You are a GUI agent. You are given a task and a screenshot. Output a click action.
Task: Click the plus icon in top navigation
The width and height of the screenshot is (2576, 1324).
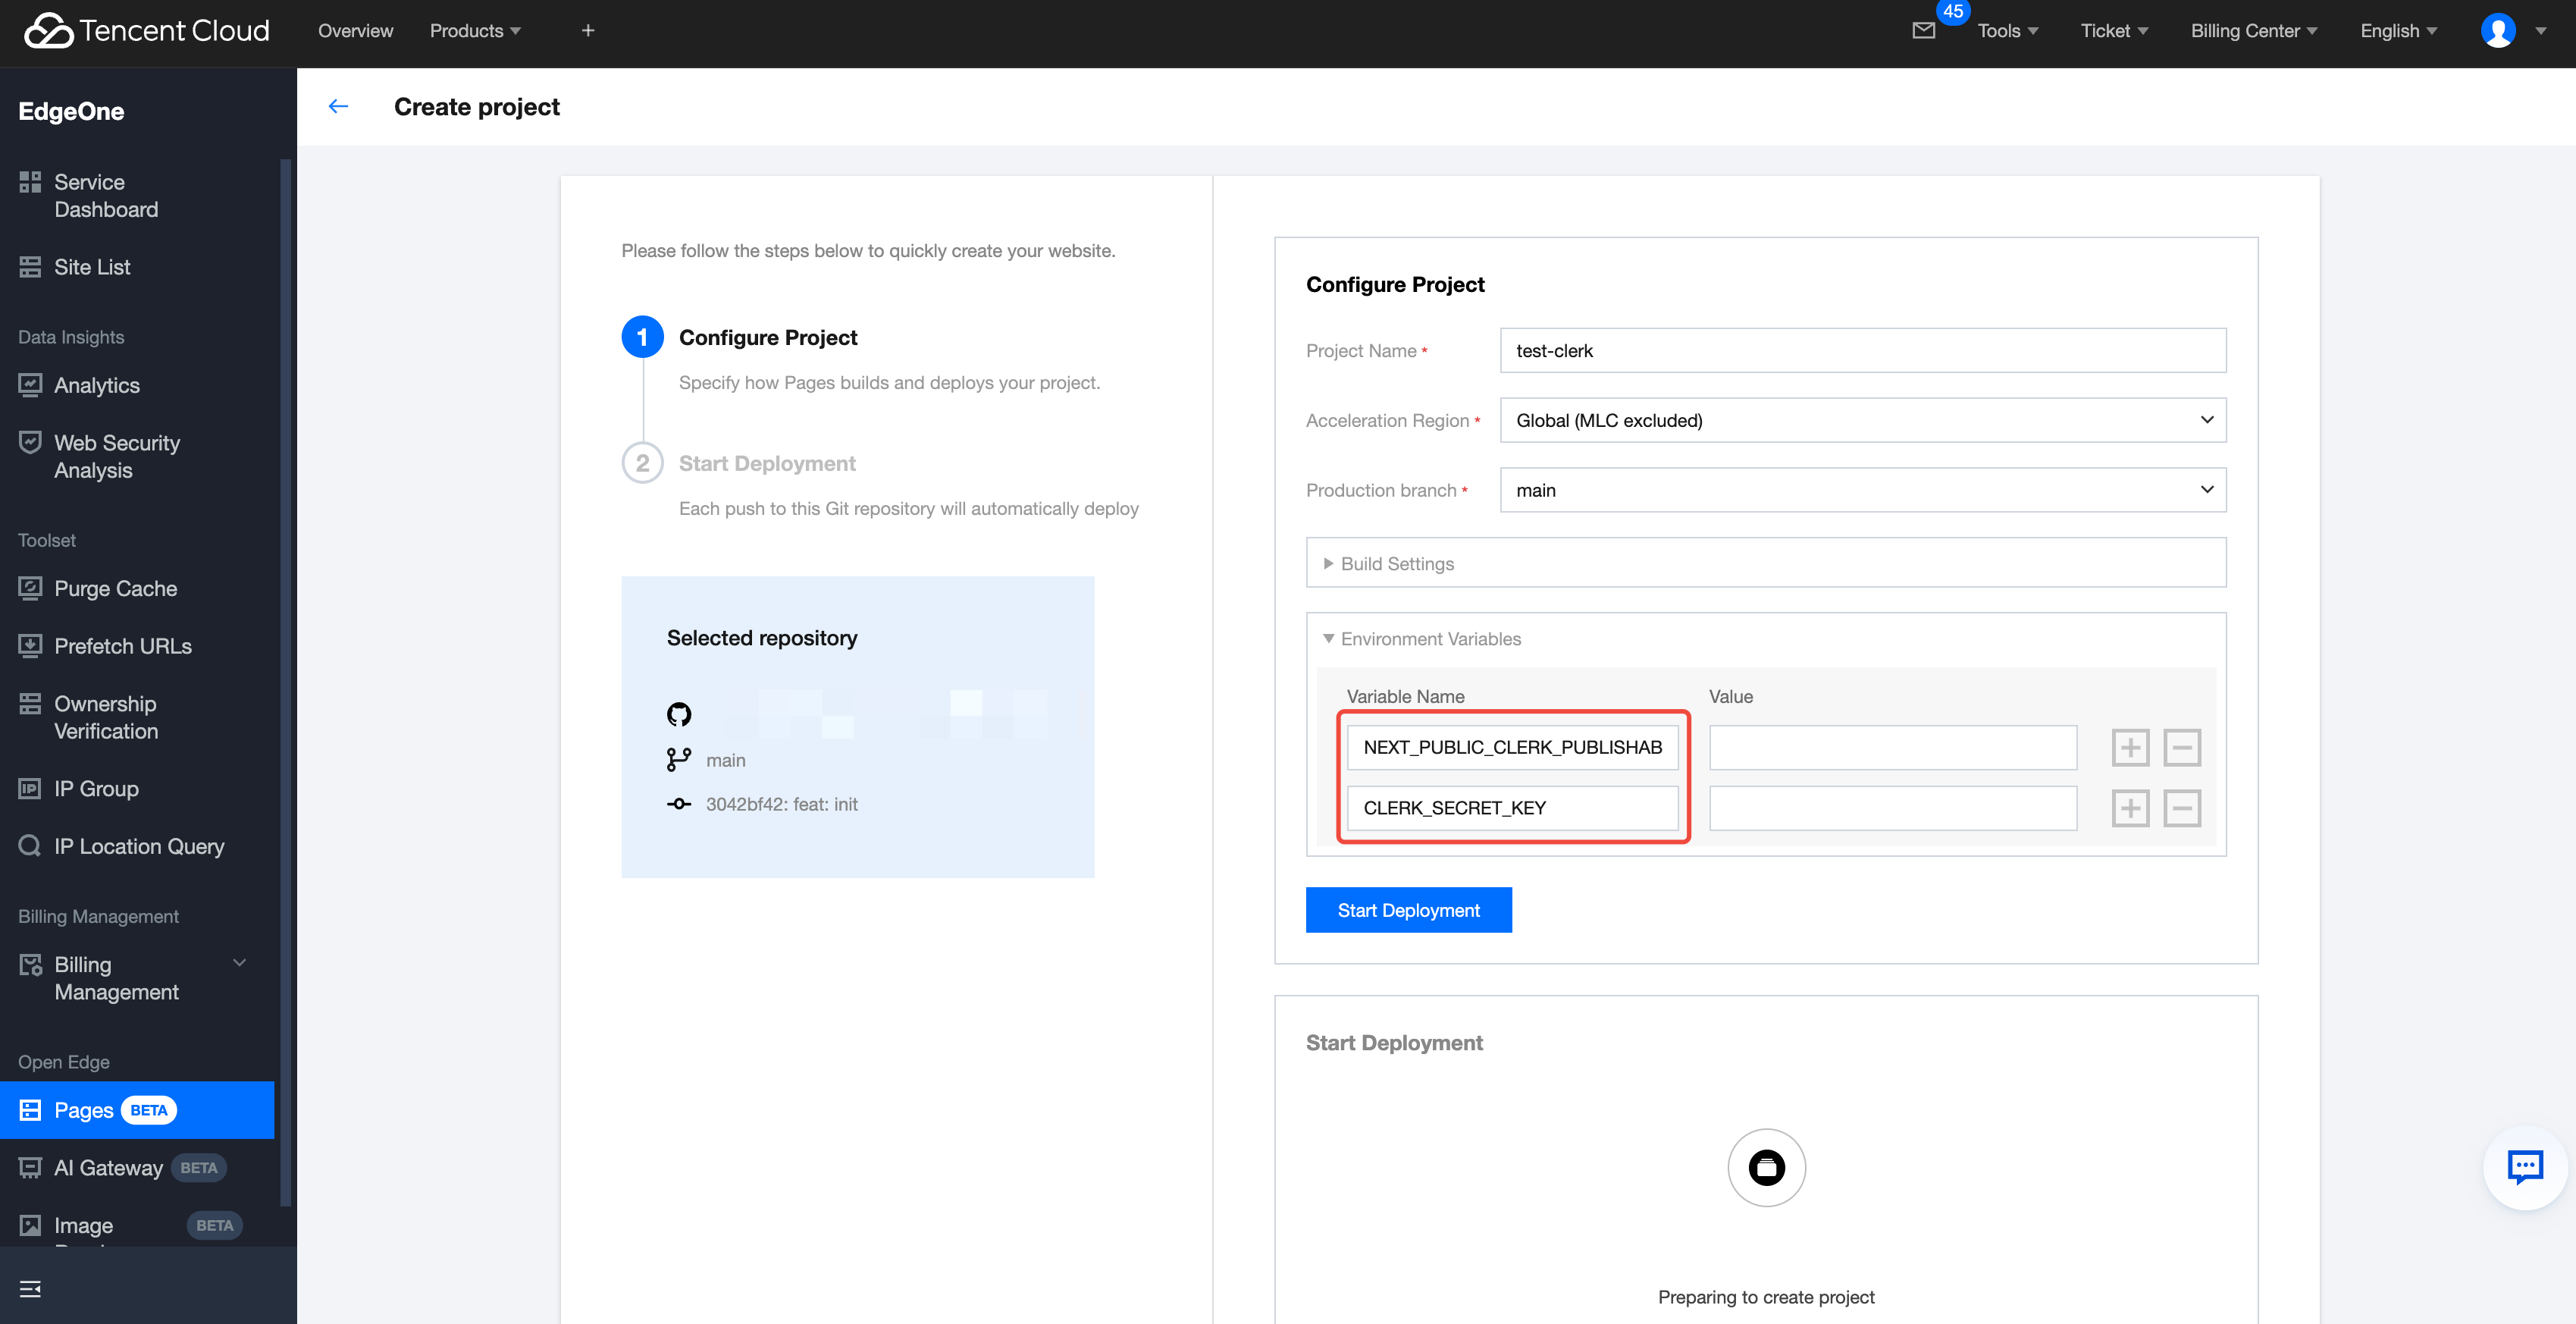pos(588,31)
